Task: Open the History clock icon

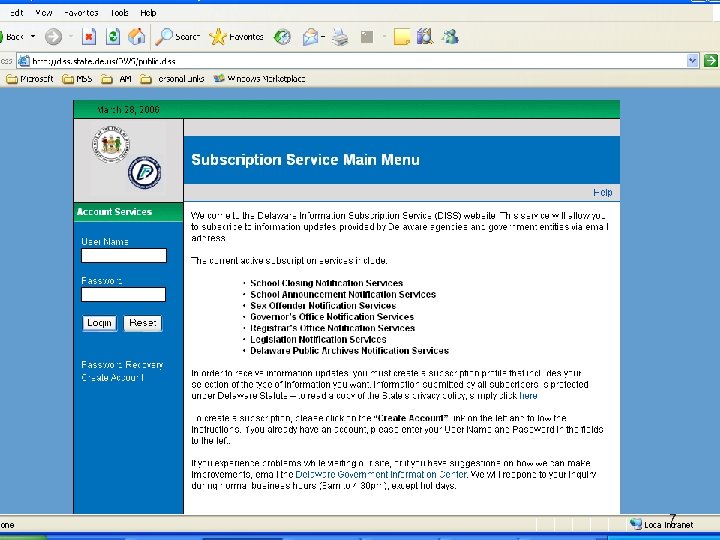Action: (x=282, y=37)
